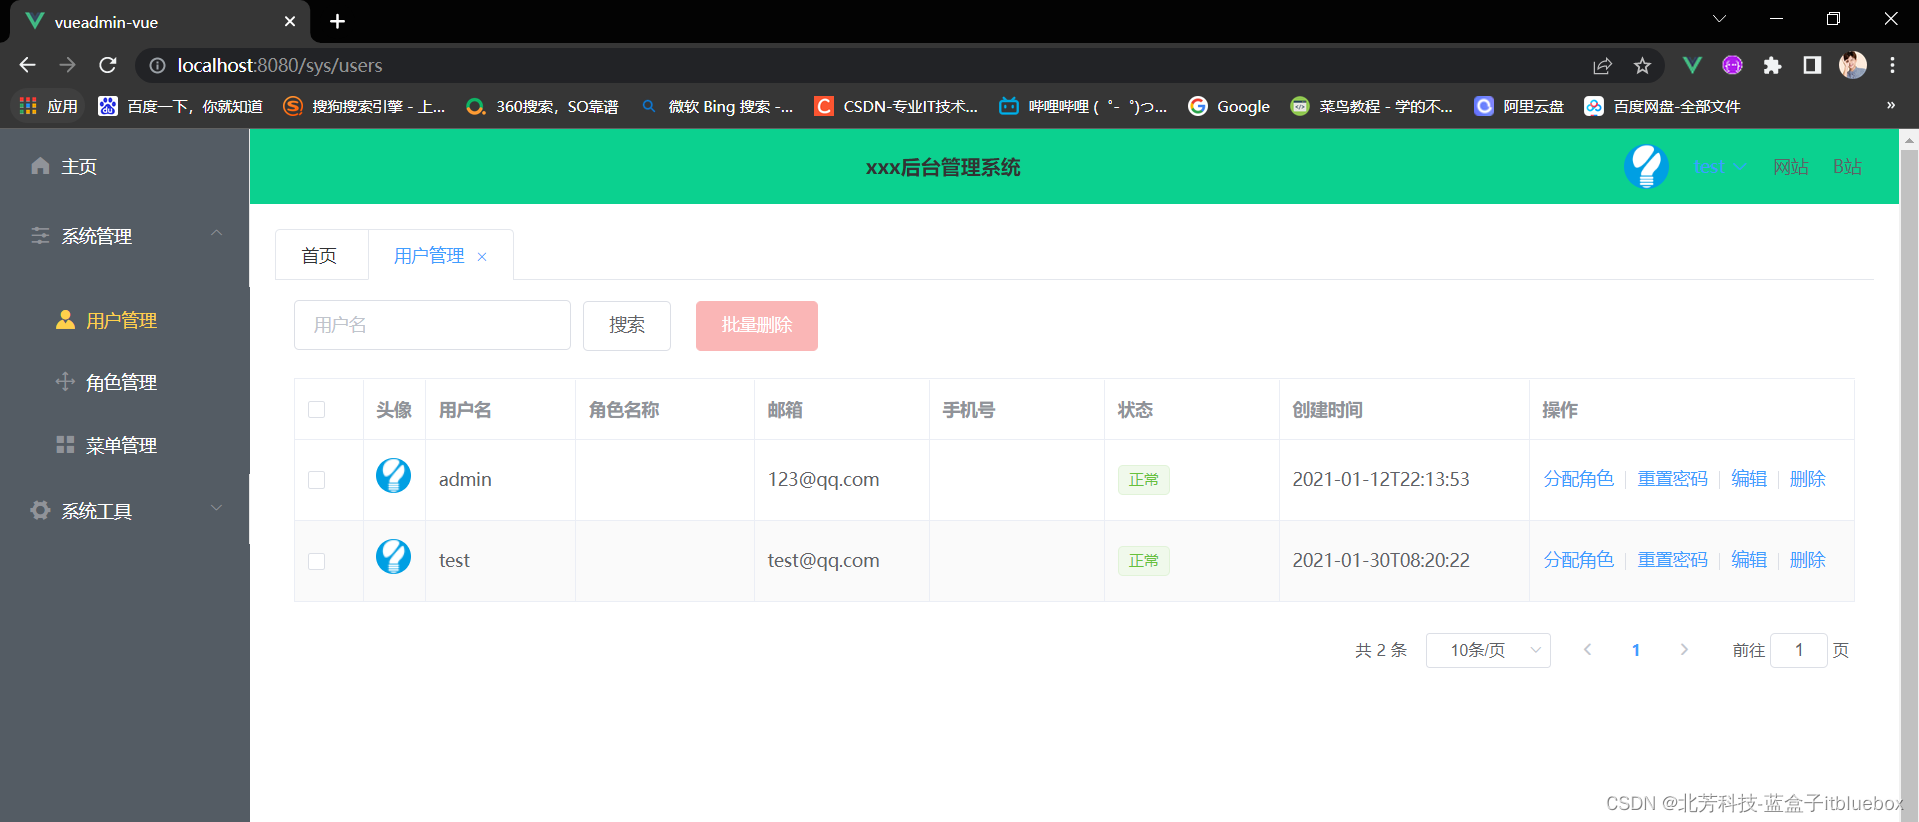Collapse the 系统管理 menu chevron
1919x822 pixels.
[x=216, y=233]
